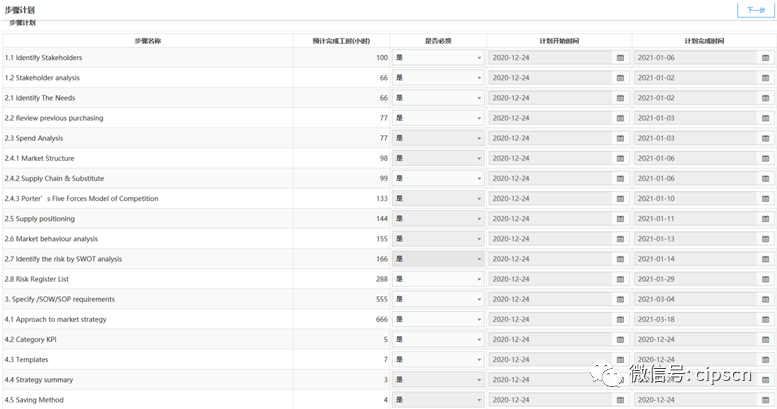Screen dimensions: 777x409
Task: Click completion date field showing 2021-03-18
Action: 695,319
